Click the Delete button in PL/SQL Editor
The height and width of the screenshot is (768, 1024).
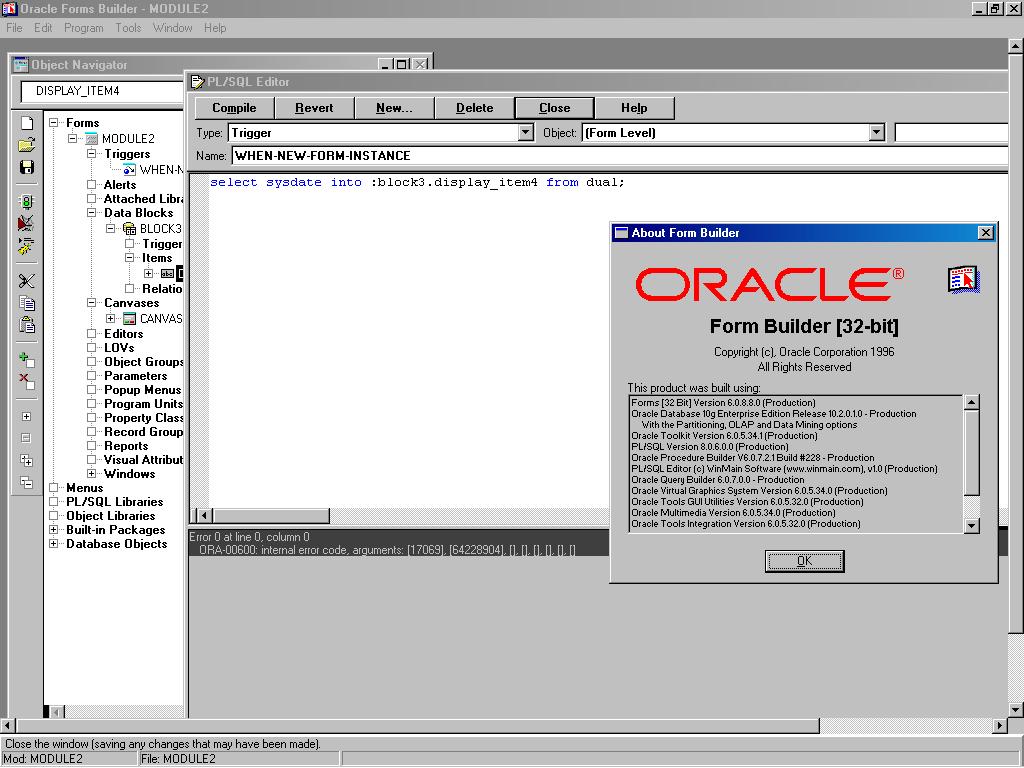(x=475, y=108)
